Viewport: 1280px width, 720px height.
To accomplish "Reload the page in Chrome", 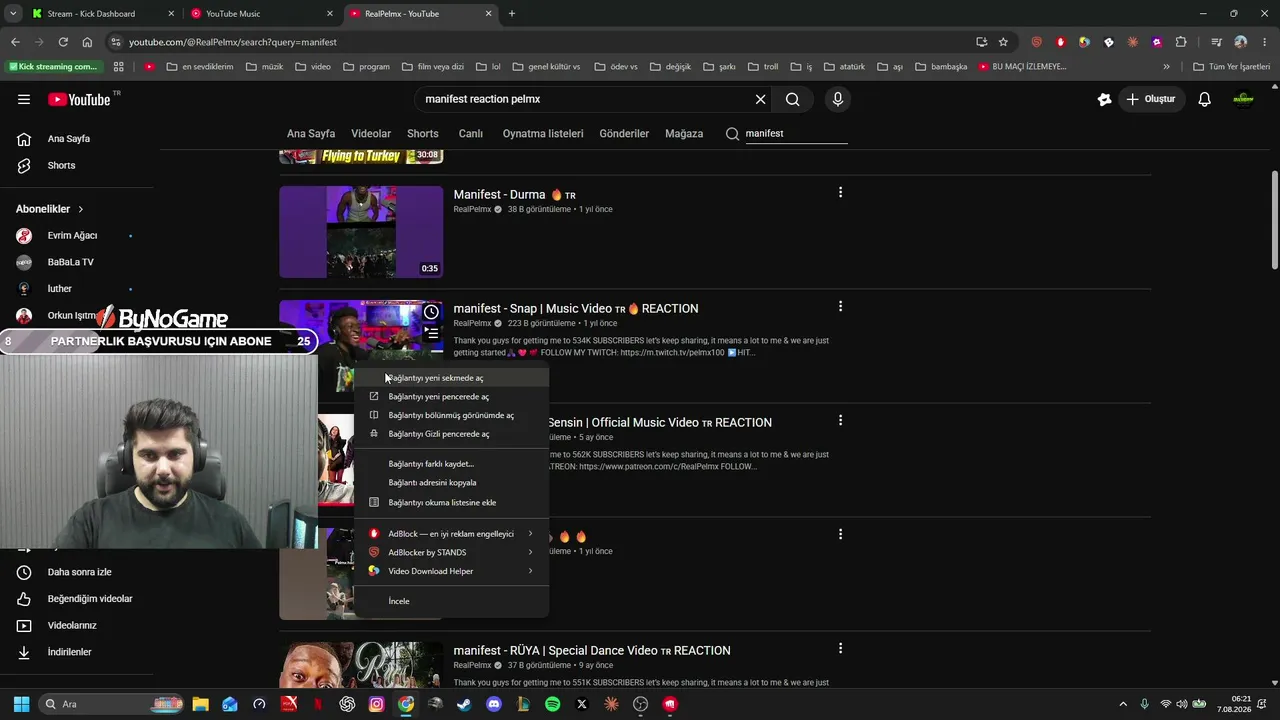I will 63,42.
